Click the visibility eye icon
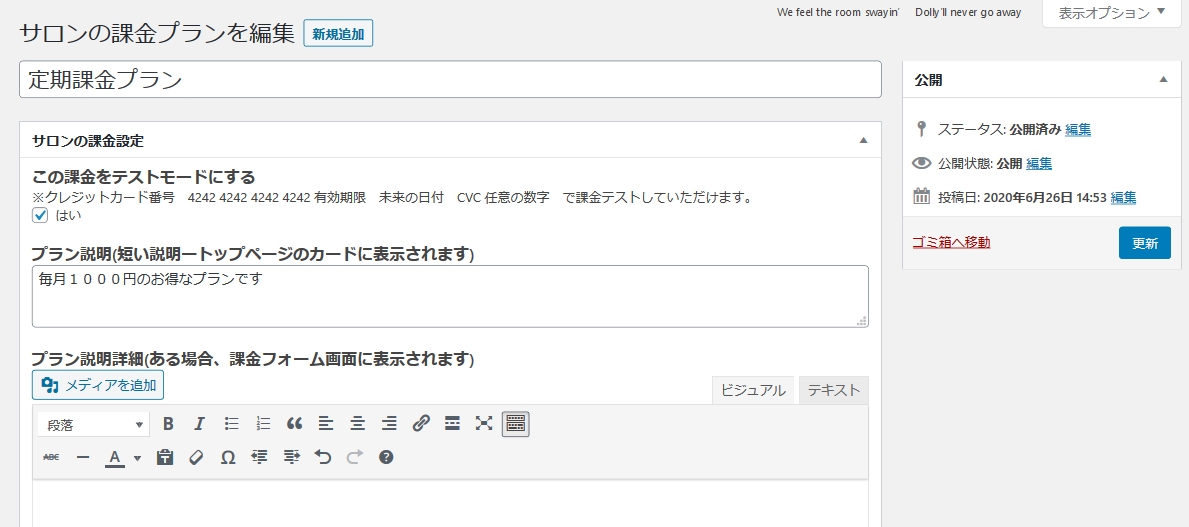Viewport: 1189px width, 527px height. (921, 163)
